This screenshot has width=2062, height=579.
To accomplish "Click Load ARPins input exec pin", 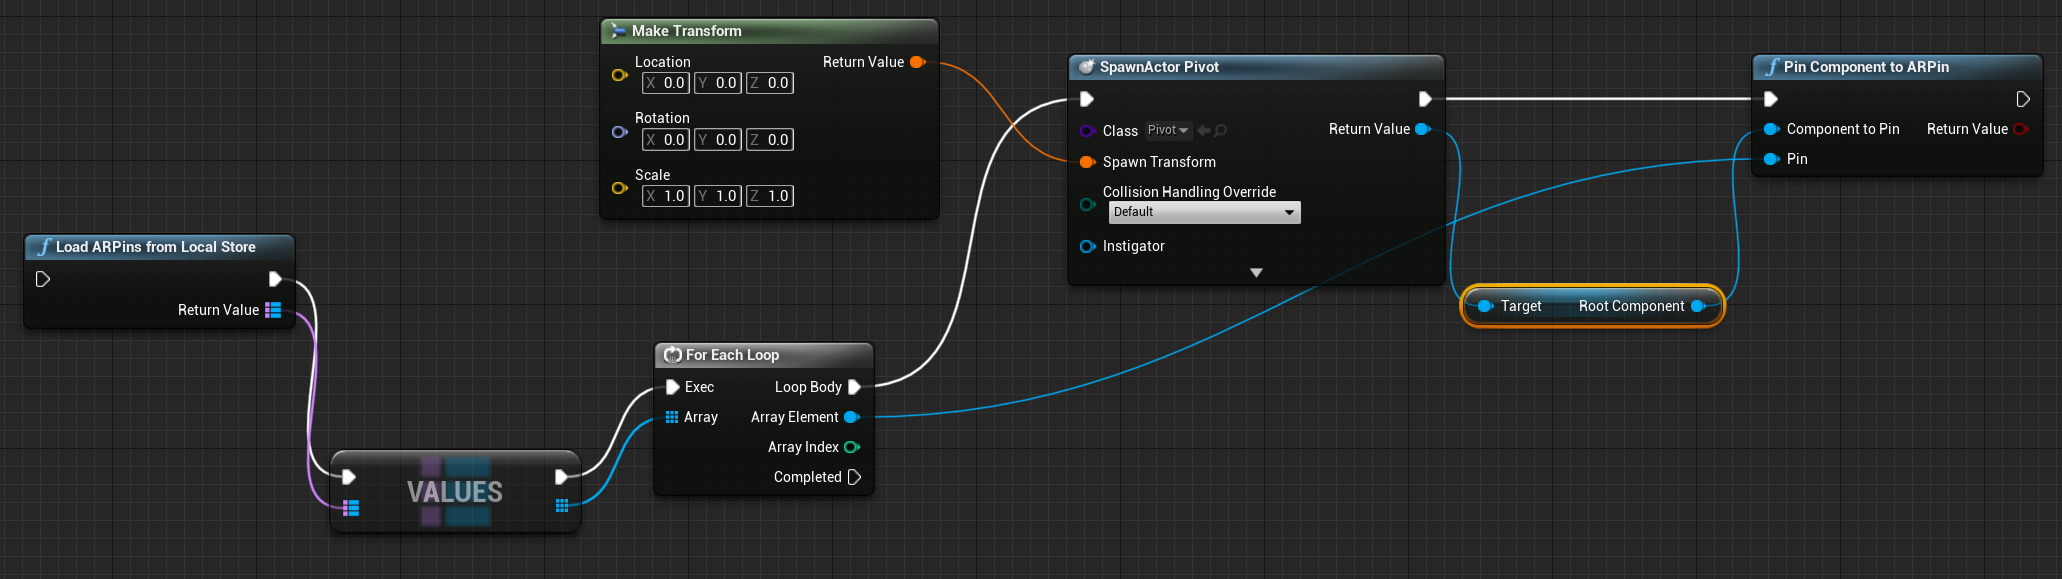I will pos(43,279).
